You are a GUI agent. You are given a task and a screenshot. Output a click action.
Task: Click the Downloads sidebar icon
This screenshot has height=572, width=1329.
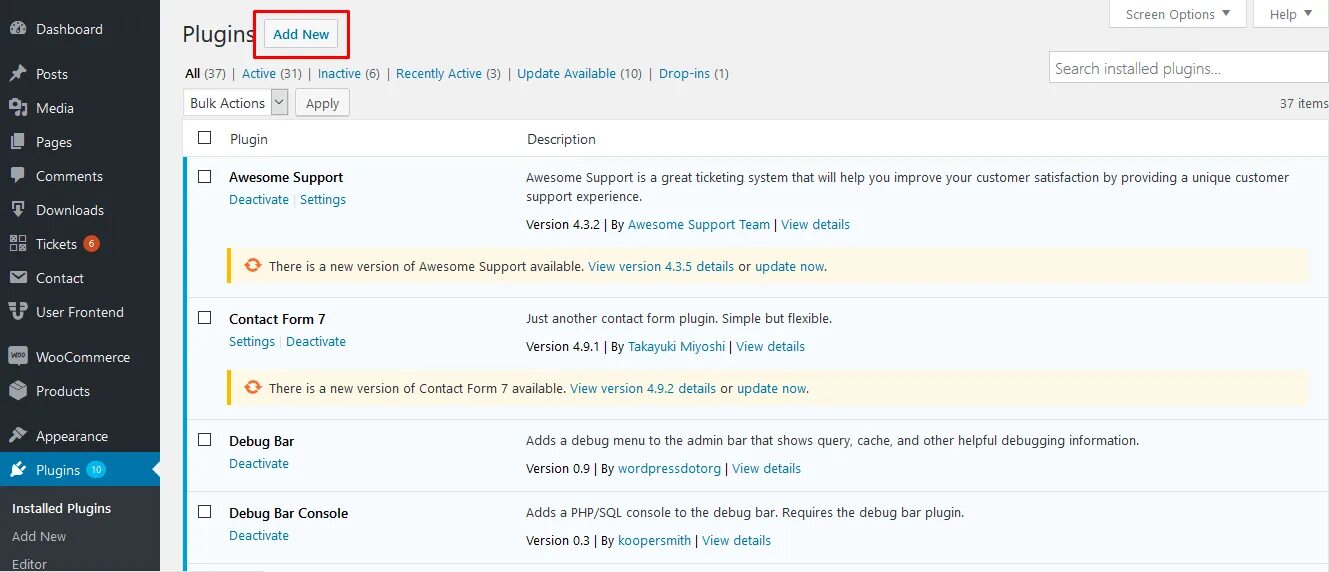[x=17, y=210]
